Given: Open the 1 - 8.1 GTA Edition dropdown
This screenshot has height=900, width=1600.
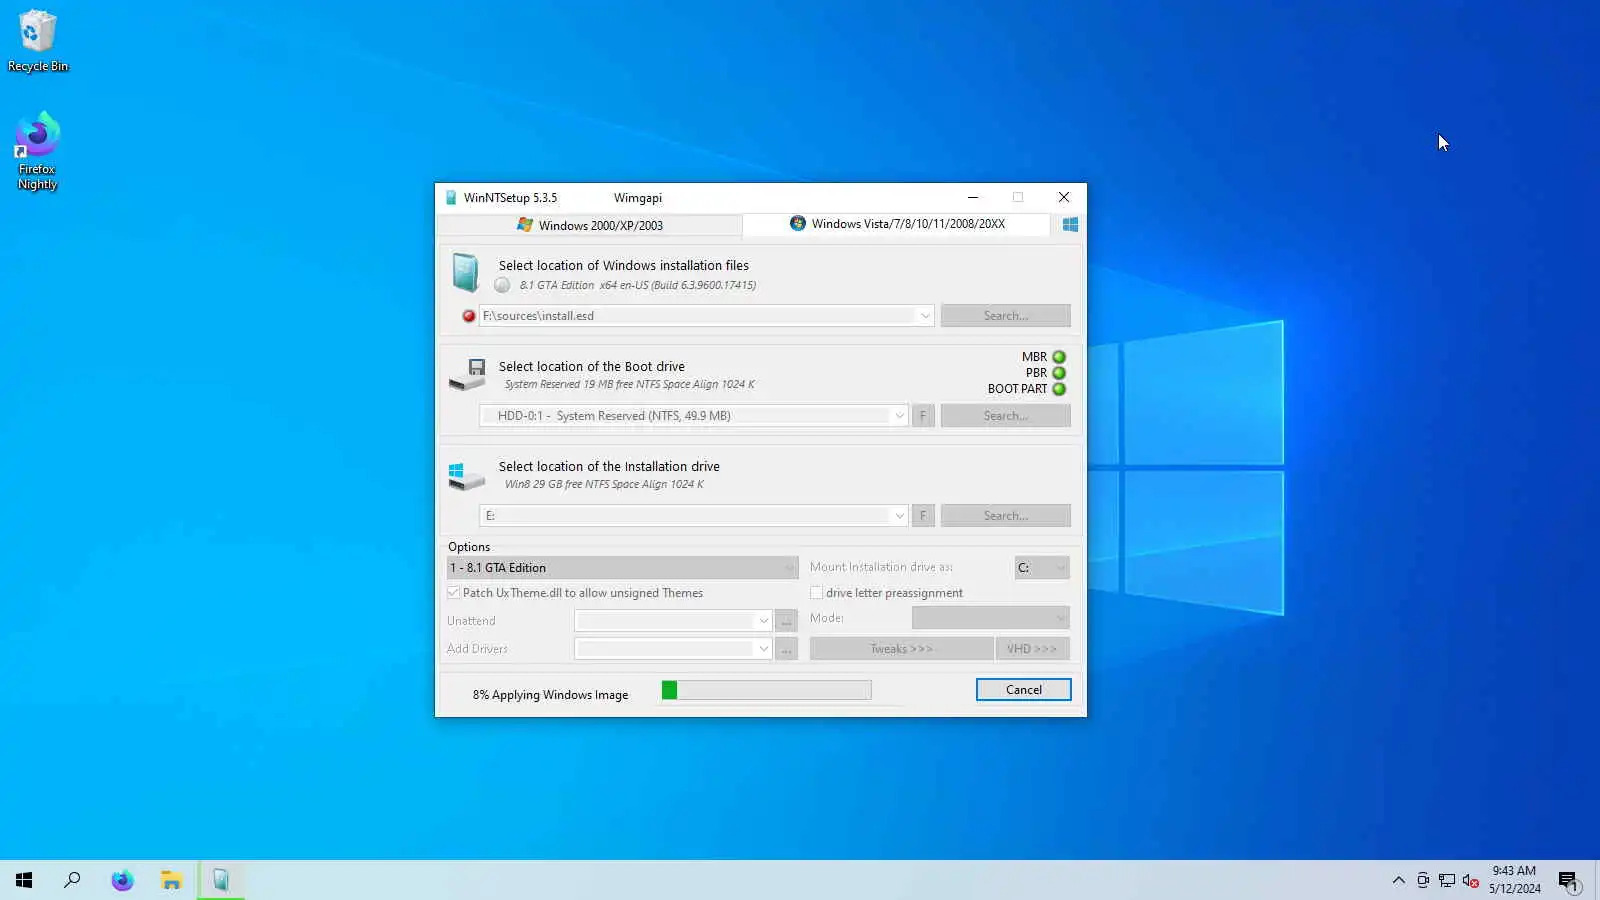Looking at the screenshot, I should (x=622, y=568).
